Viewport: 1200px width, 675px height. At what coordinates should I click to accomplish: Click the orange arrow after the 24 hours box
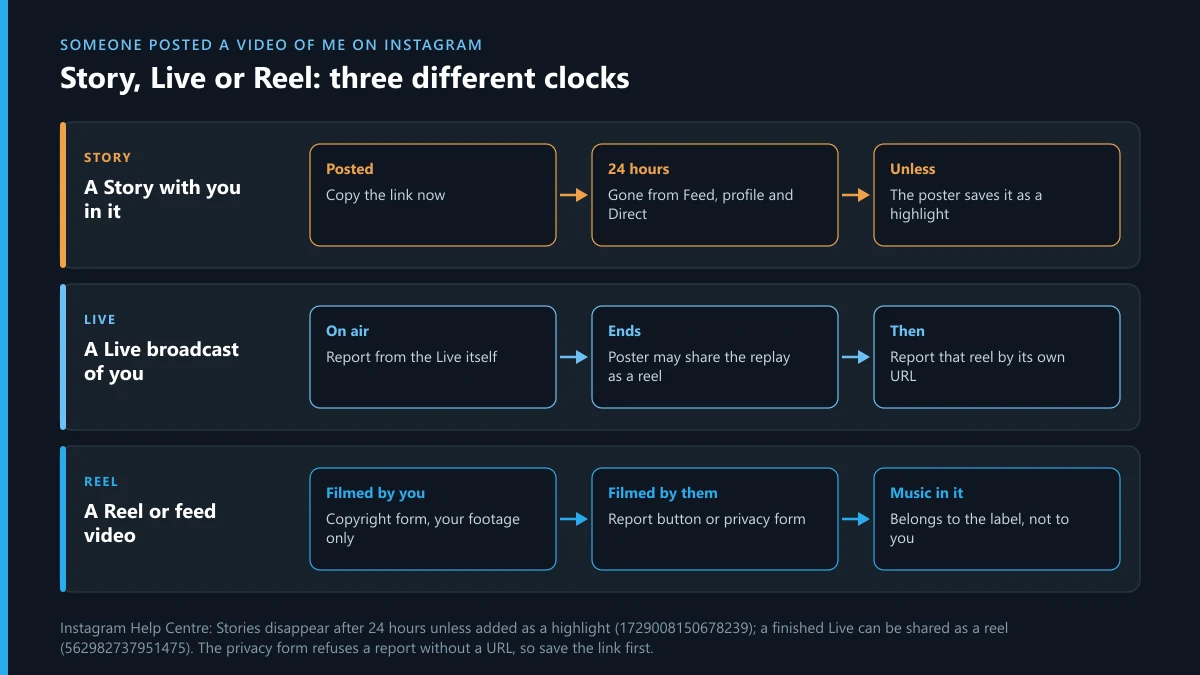point(856,195)
